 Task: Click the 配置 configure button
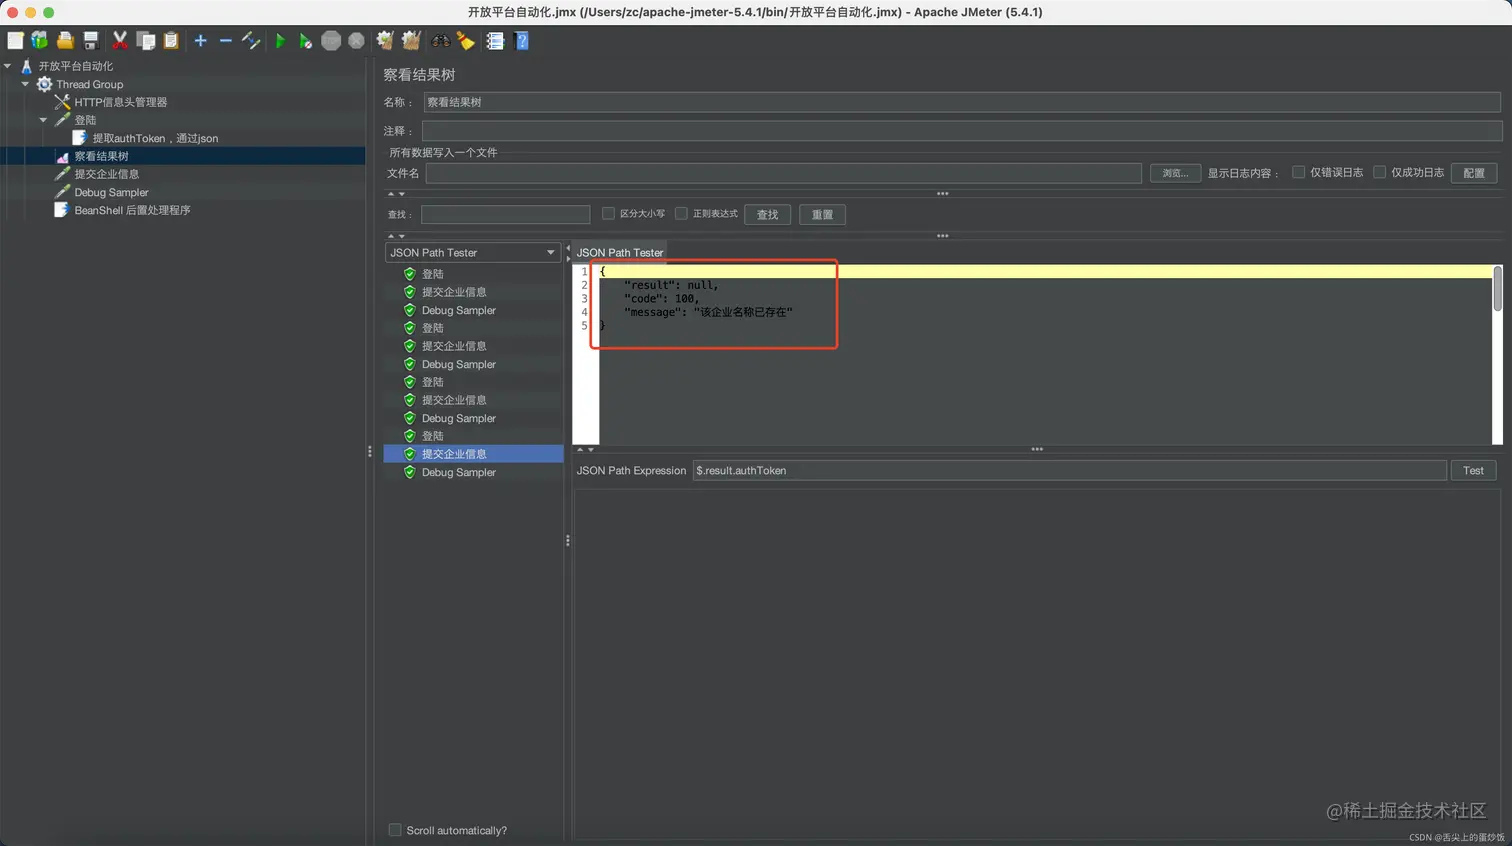pyautogui.click(x=1474, y=173)
